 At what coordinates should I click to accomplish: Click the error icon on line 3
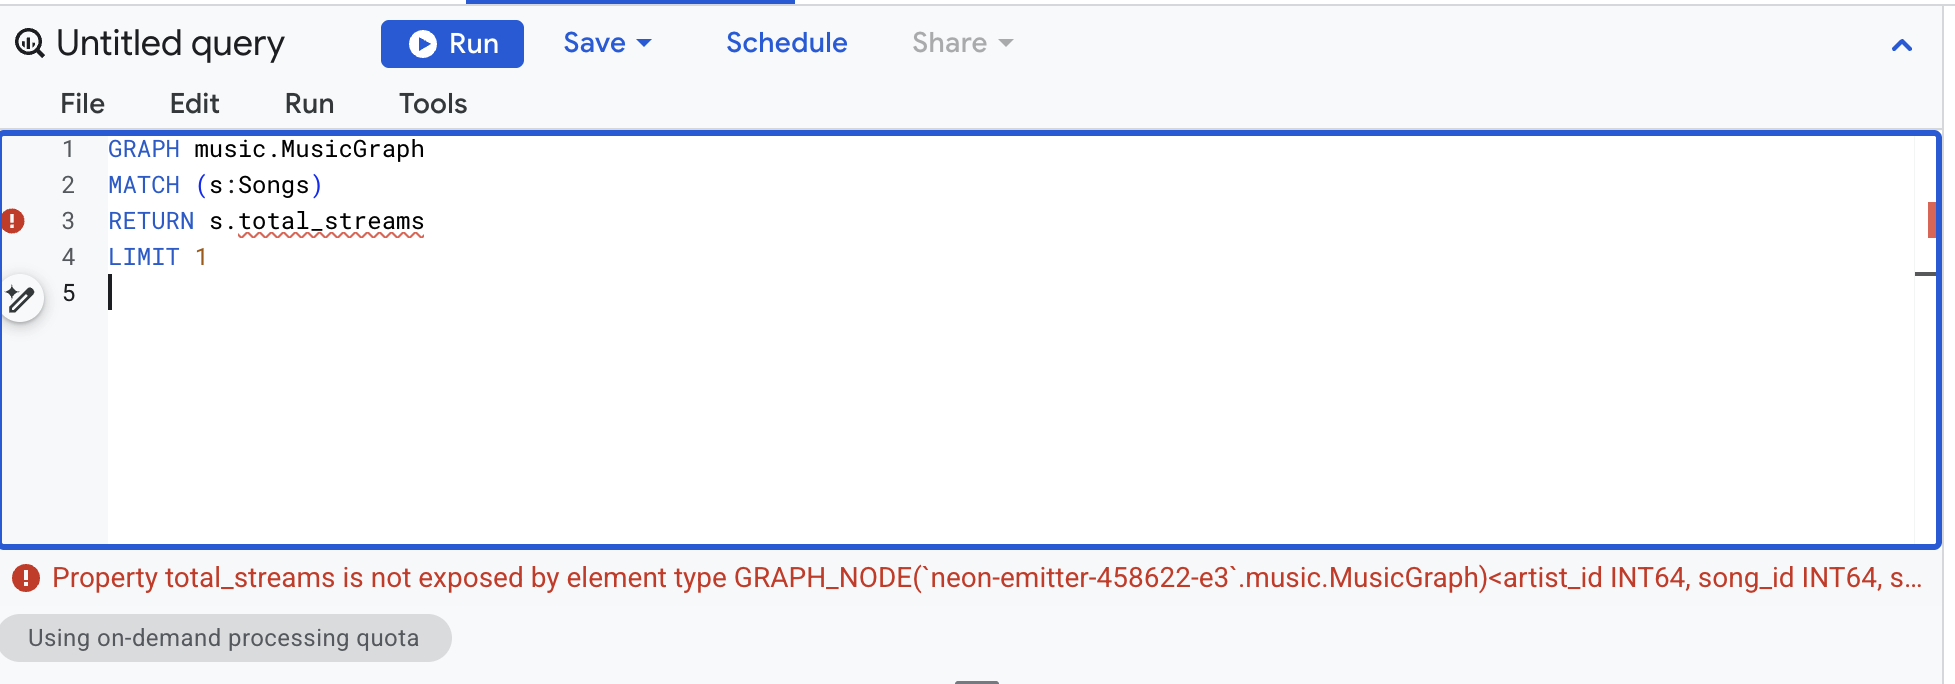pos(13,221)
